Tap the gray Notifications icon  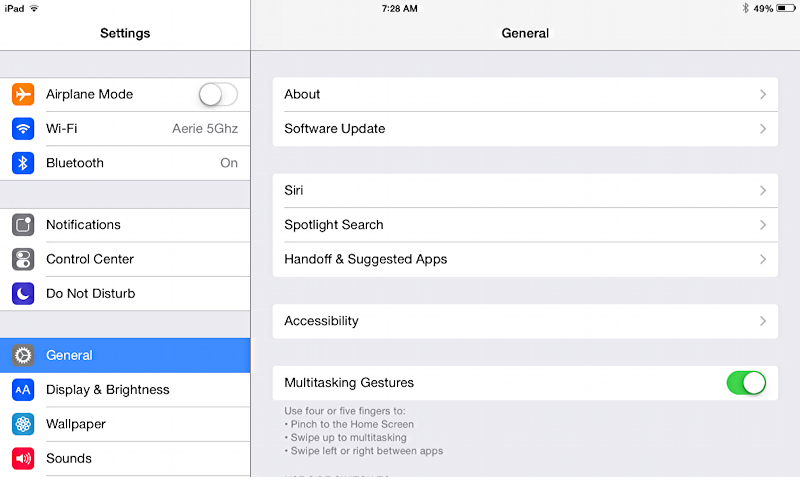click(x=23, y=225)
